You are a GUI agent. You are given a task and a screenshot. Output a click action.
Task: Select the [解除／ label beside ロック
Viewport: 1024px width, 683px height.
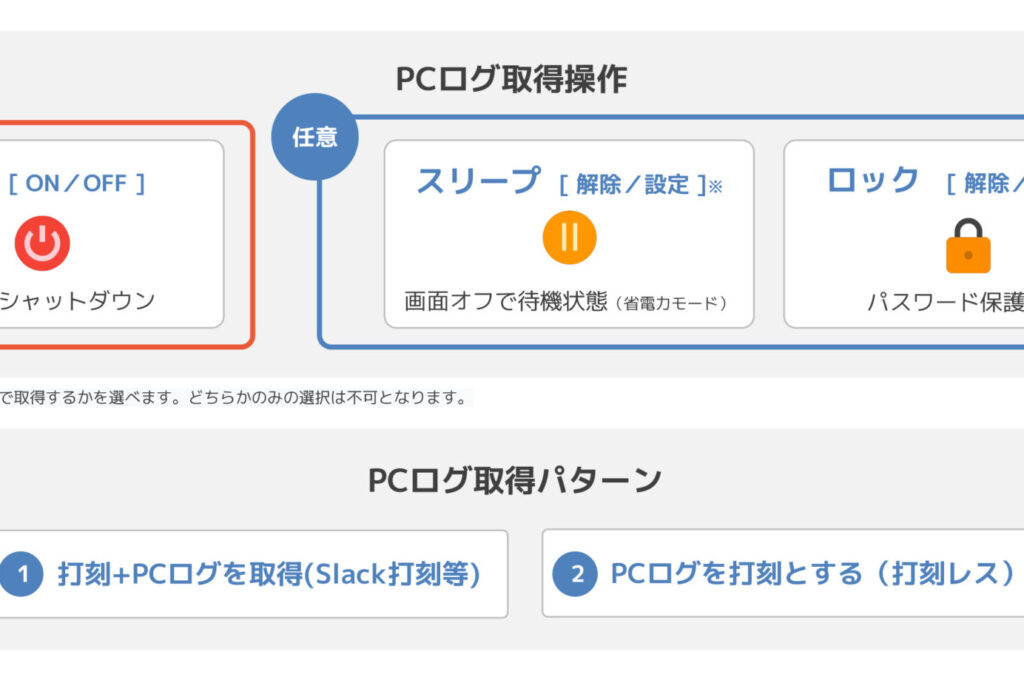click(985, 185)
